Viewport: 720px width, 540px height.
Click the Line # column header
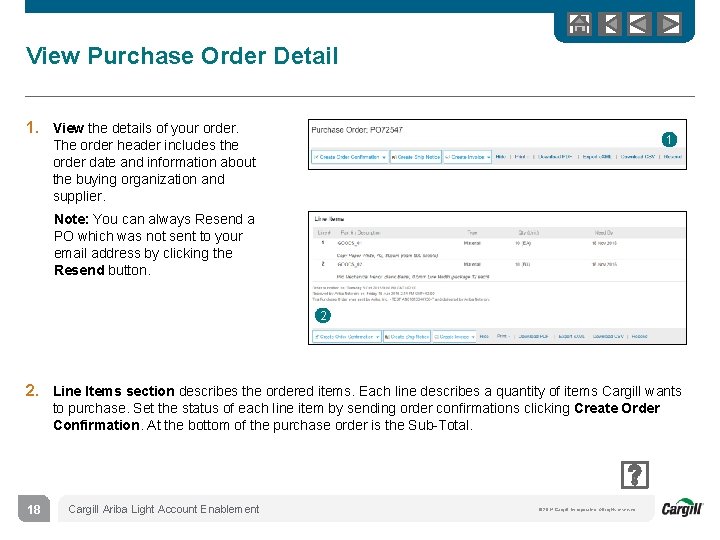coord(324,233)
